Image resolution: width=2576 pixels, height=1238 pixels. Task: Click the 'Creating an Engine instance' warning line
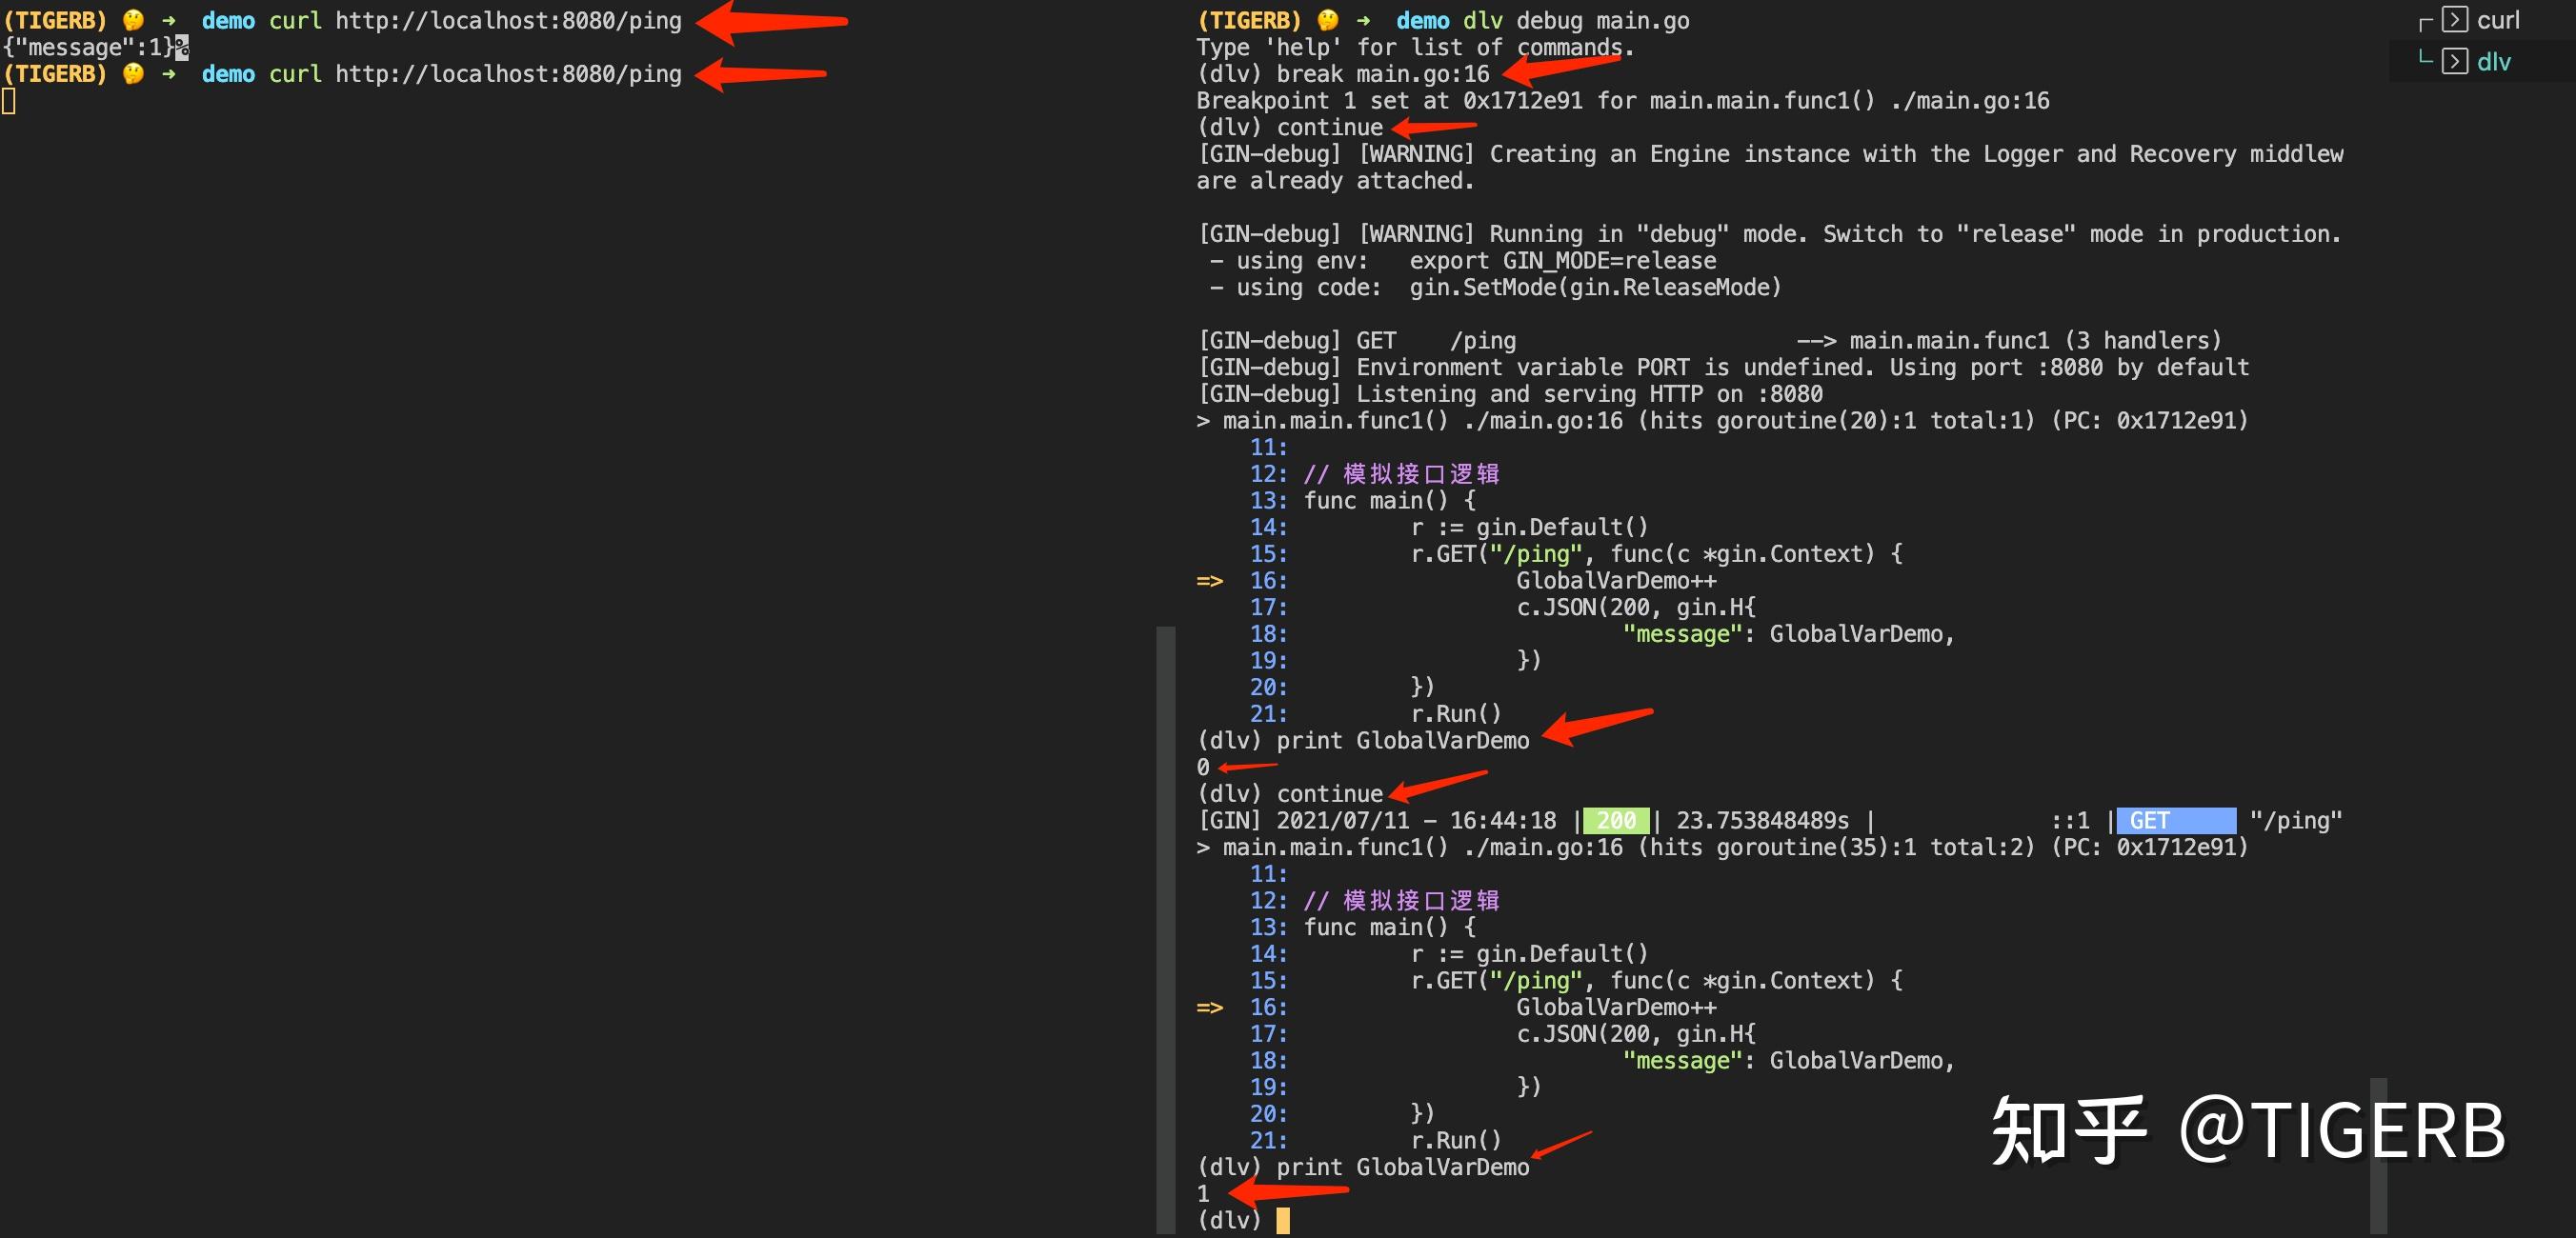[x=1770, y=154]
